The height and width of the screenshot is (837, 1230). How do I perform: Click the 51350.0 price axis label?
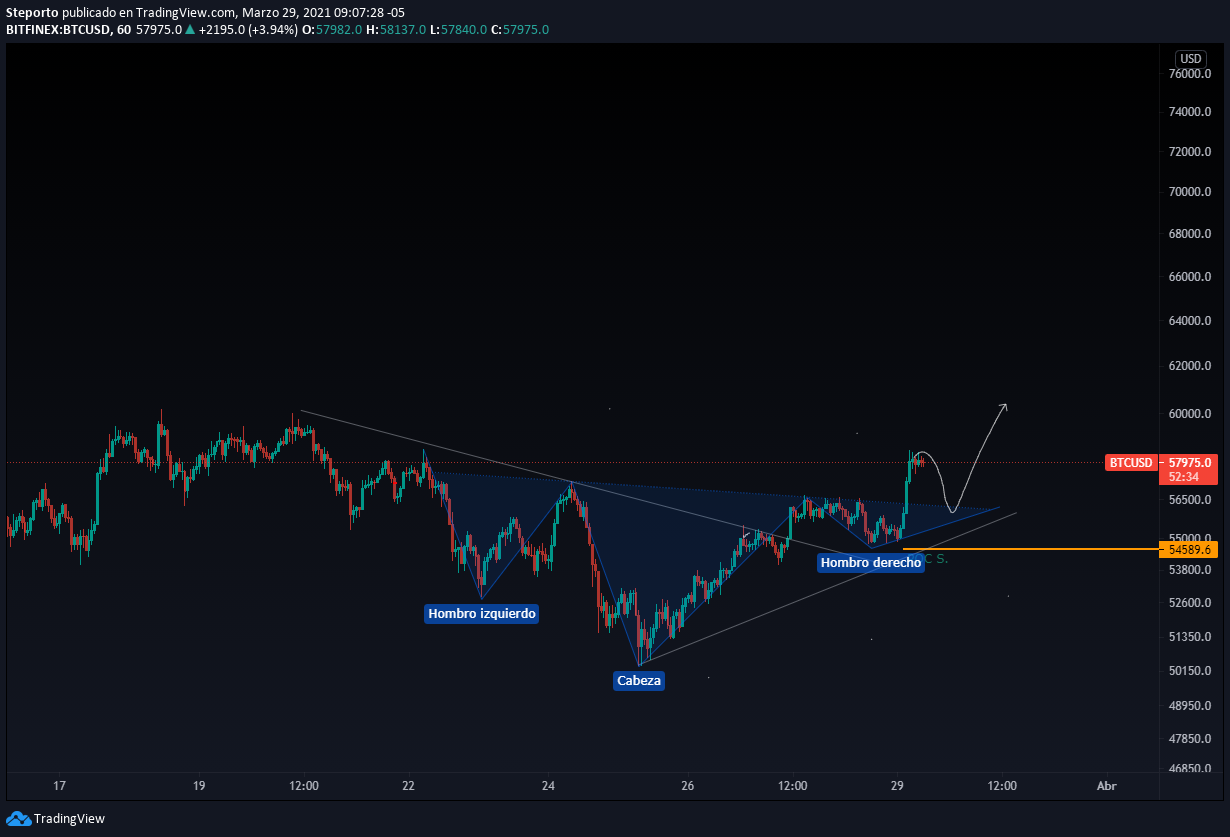(x=1190, y=637)
